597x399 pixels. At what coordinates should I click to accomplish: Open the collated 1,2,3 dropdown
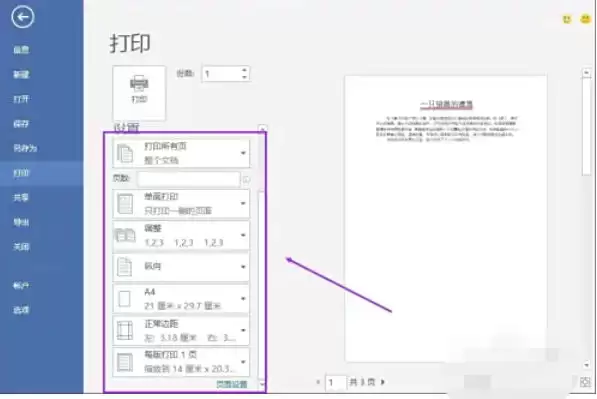coord(181,235)
